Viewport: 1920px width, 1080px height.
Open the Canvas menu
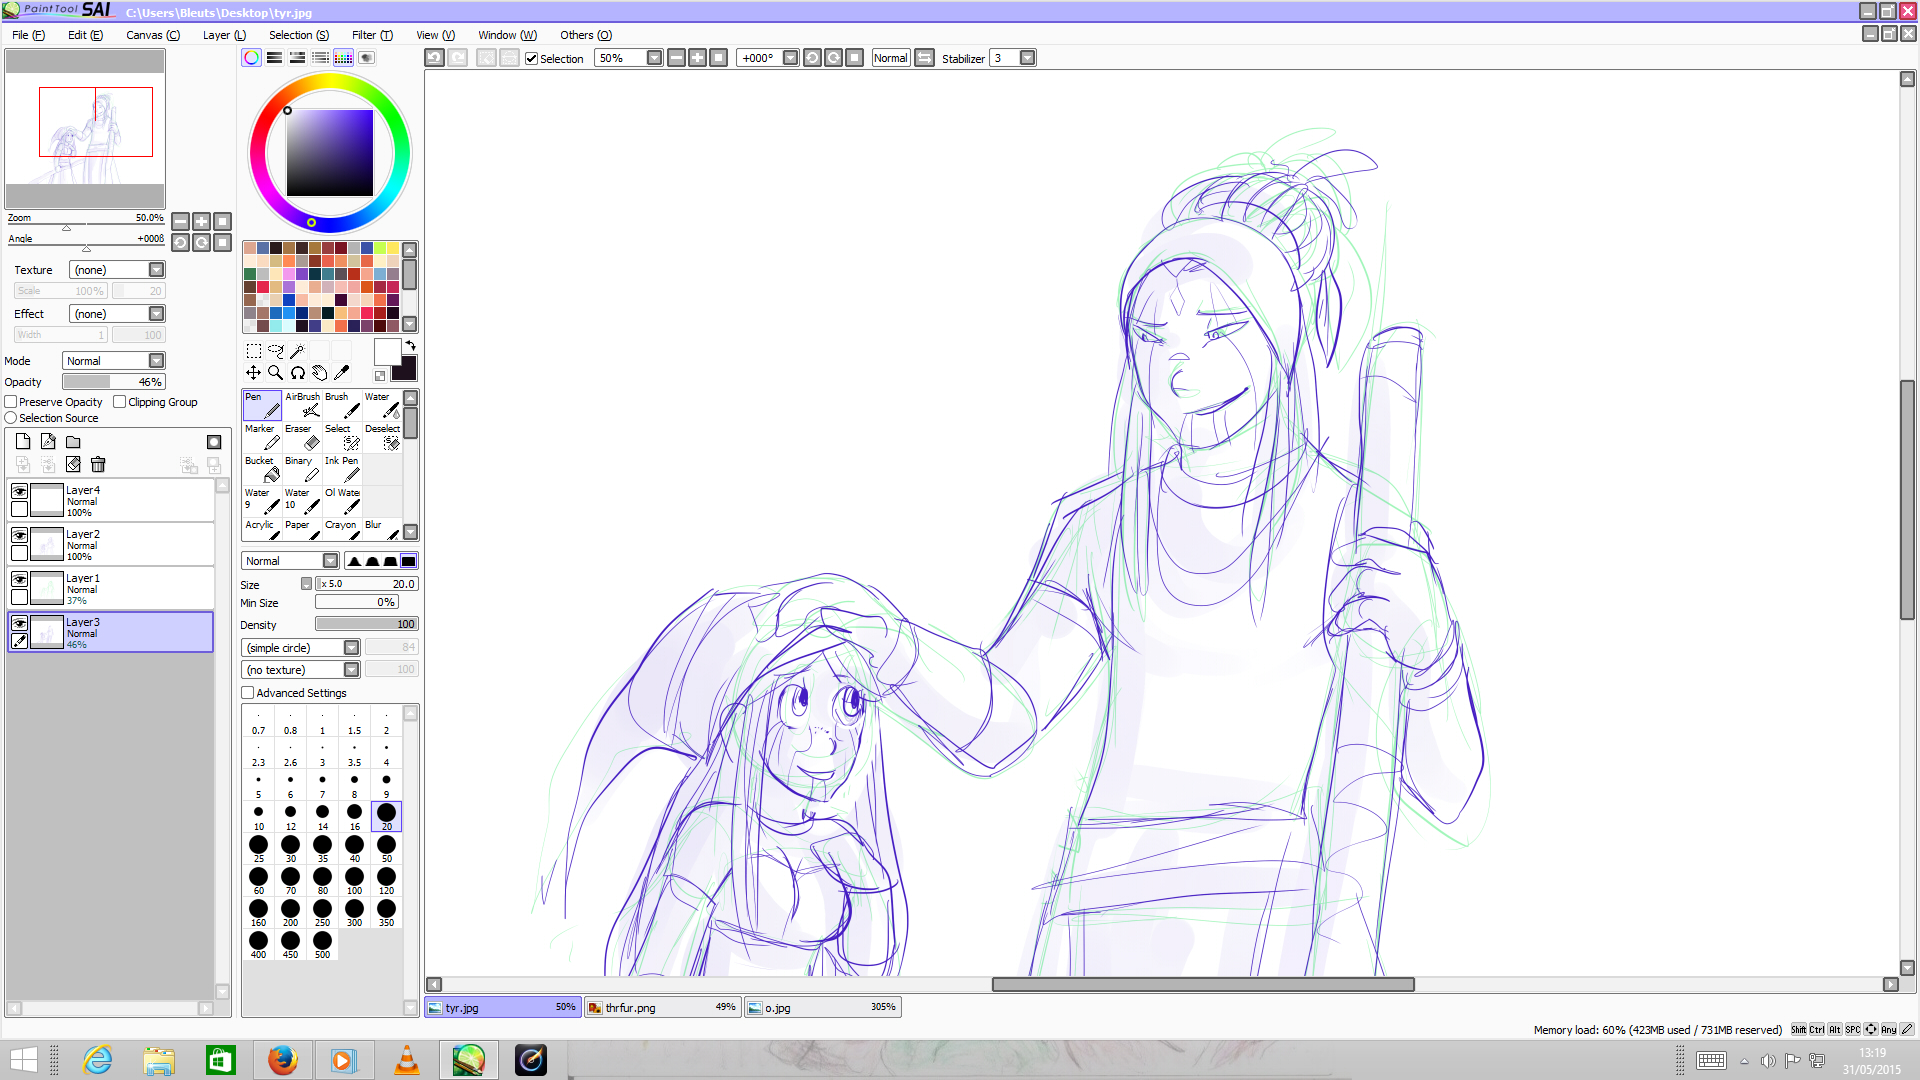coord(153,35)
